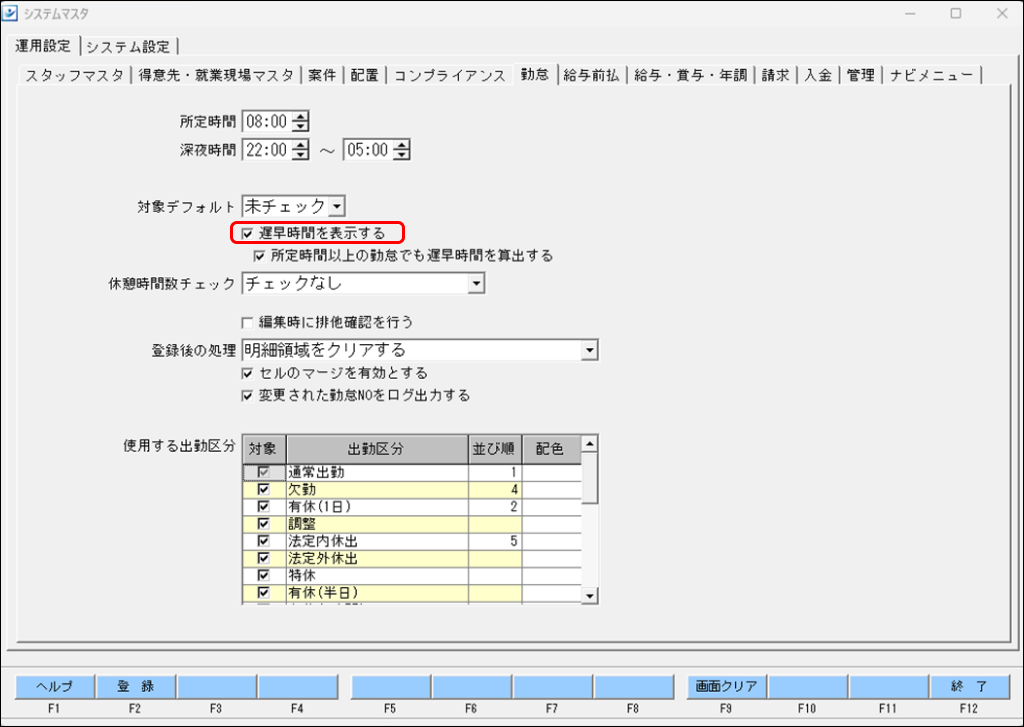Click the 並び順 column header
This screenshot has width=1024, height=727.
(495, 449)
